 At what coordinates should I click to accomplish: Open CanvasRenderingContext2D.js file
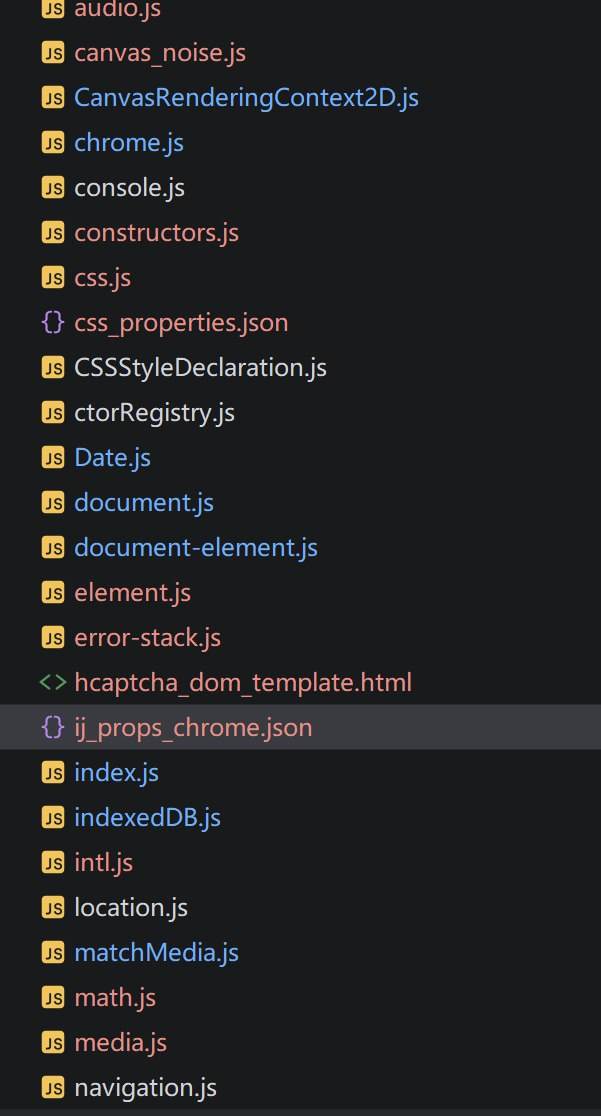click(x=245, y=98)
